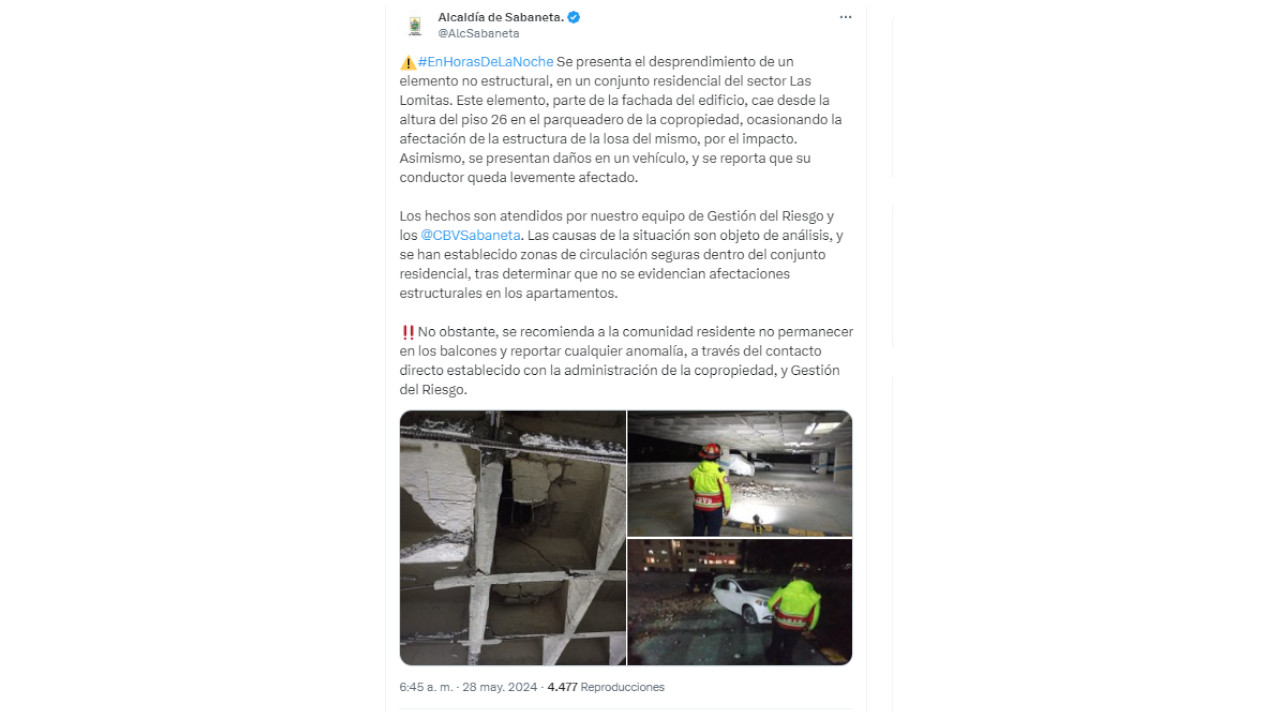Click the paragraph starting with 'No obstante'
Viewport: 1280px width, 720px height.
626,361
